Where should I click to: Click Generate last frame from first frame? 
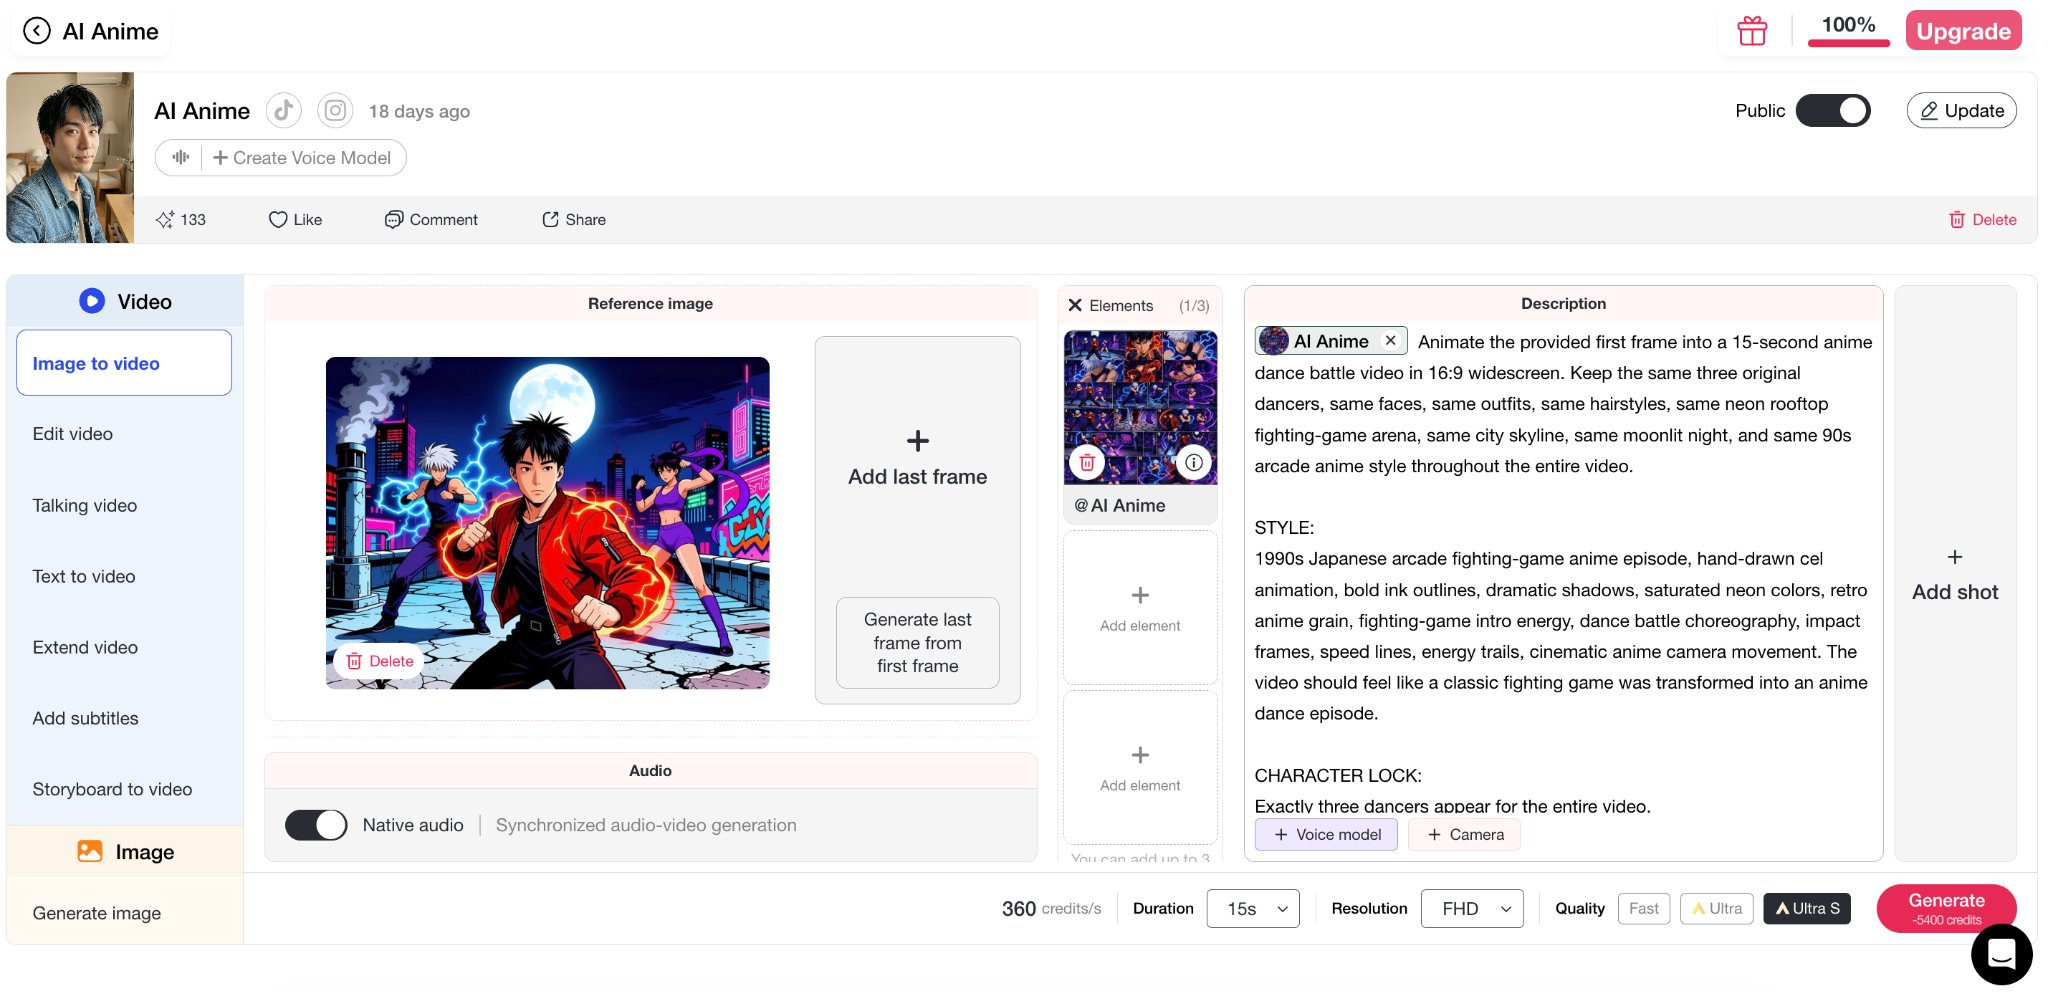tap(918, 643)
